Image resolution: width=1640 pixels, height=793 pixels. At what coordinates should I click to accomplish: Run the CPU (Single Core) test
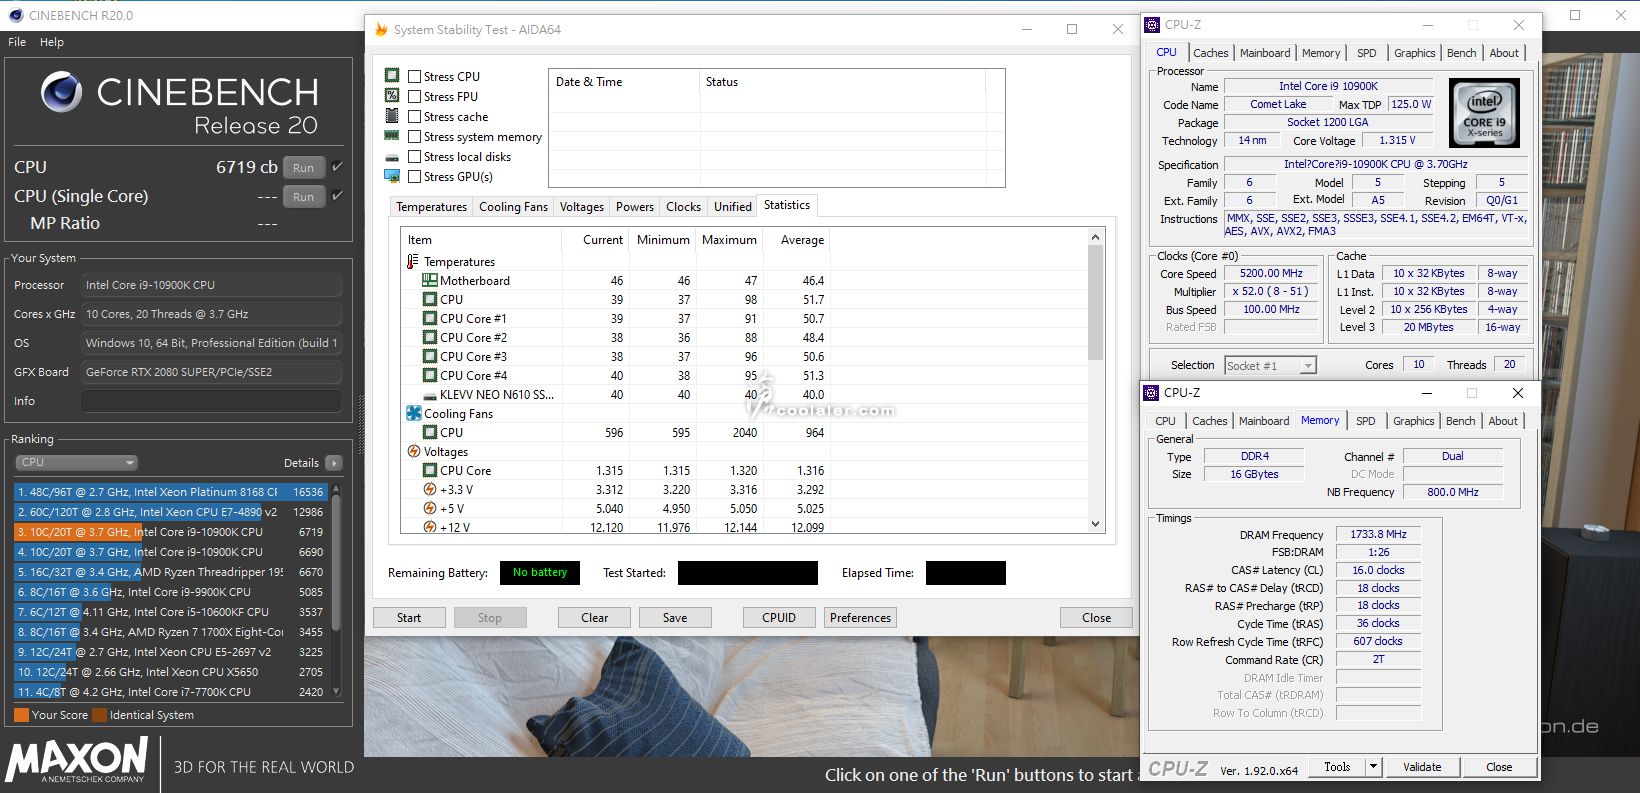(x=304, y=197)
